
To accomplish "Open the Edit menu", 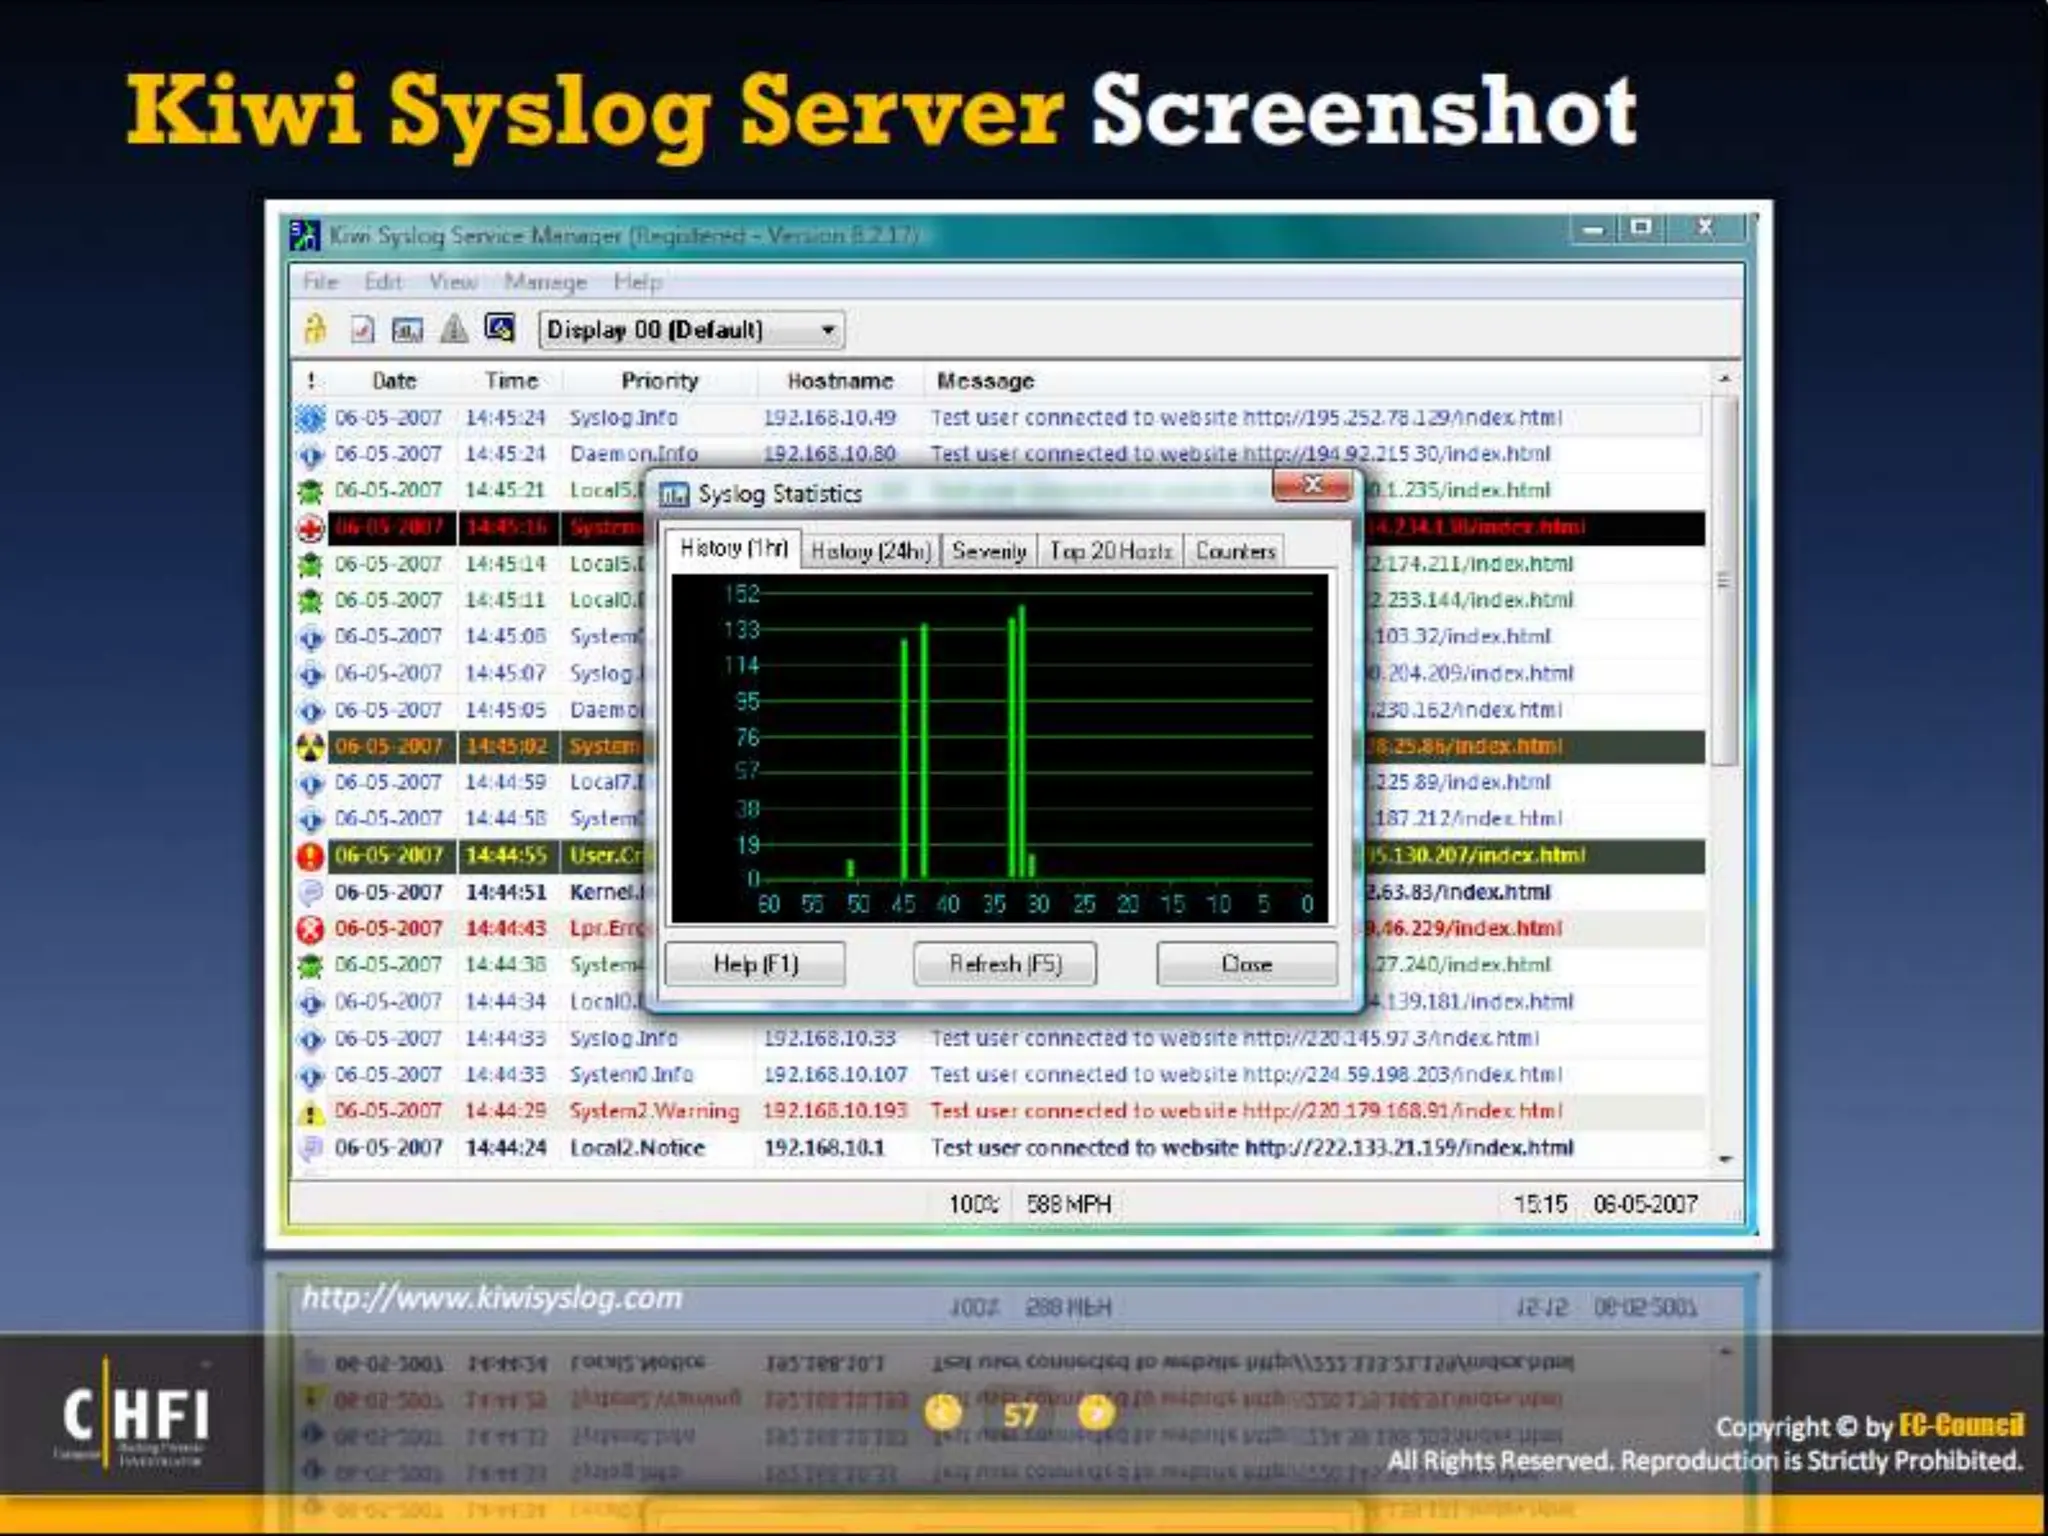I will 383,282.
